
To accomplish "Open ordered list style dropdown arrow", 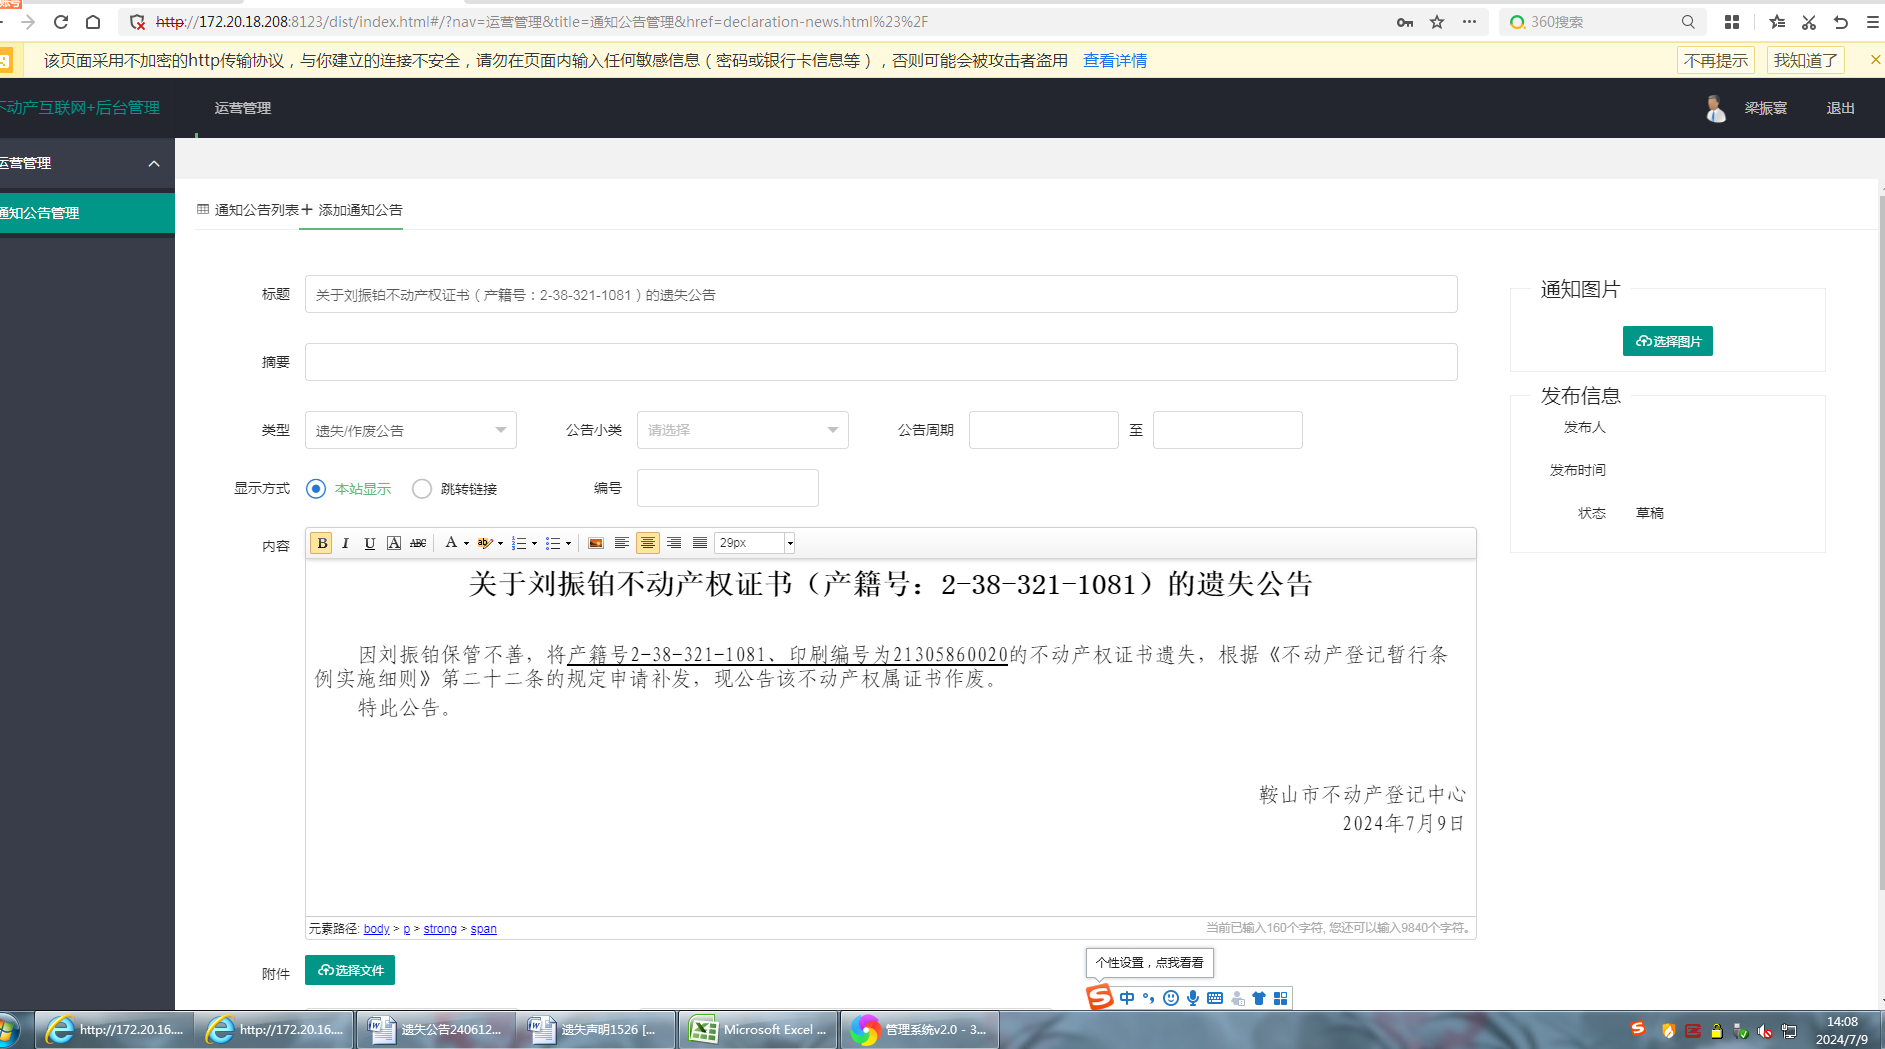I will (x=534, y=543).
